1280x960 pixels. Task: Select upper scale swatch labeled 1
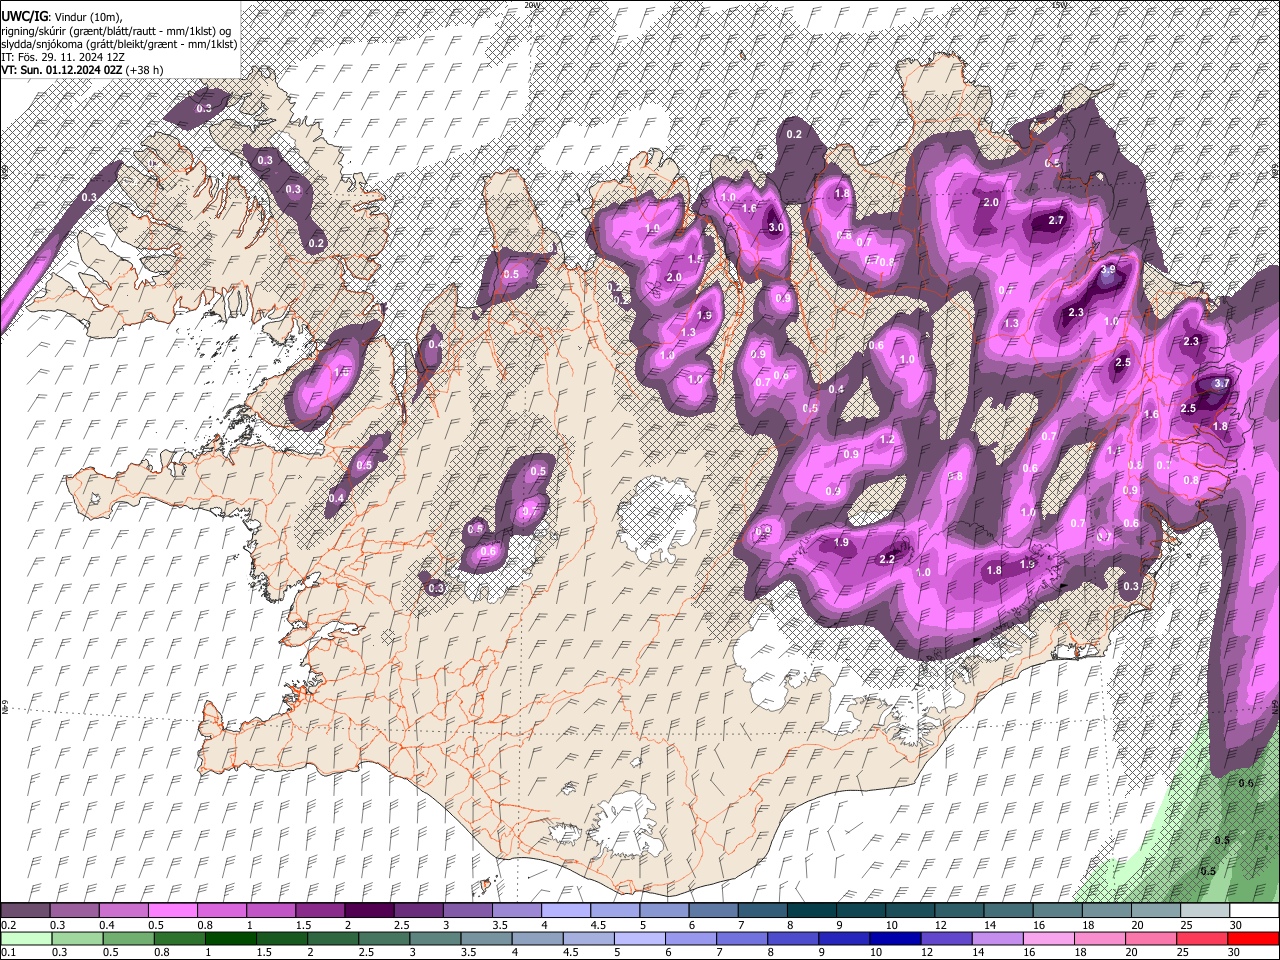270,911
